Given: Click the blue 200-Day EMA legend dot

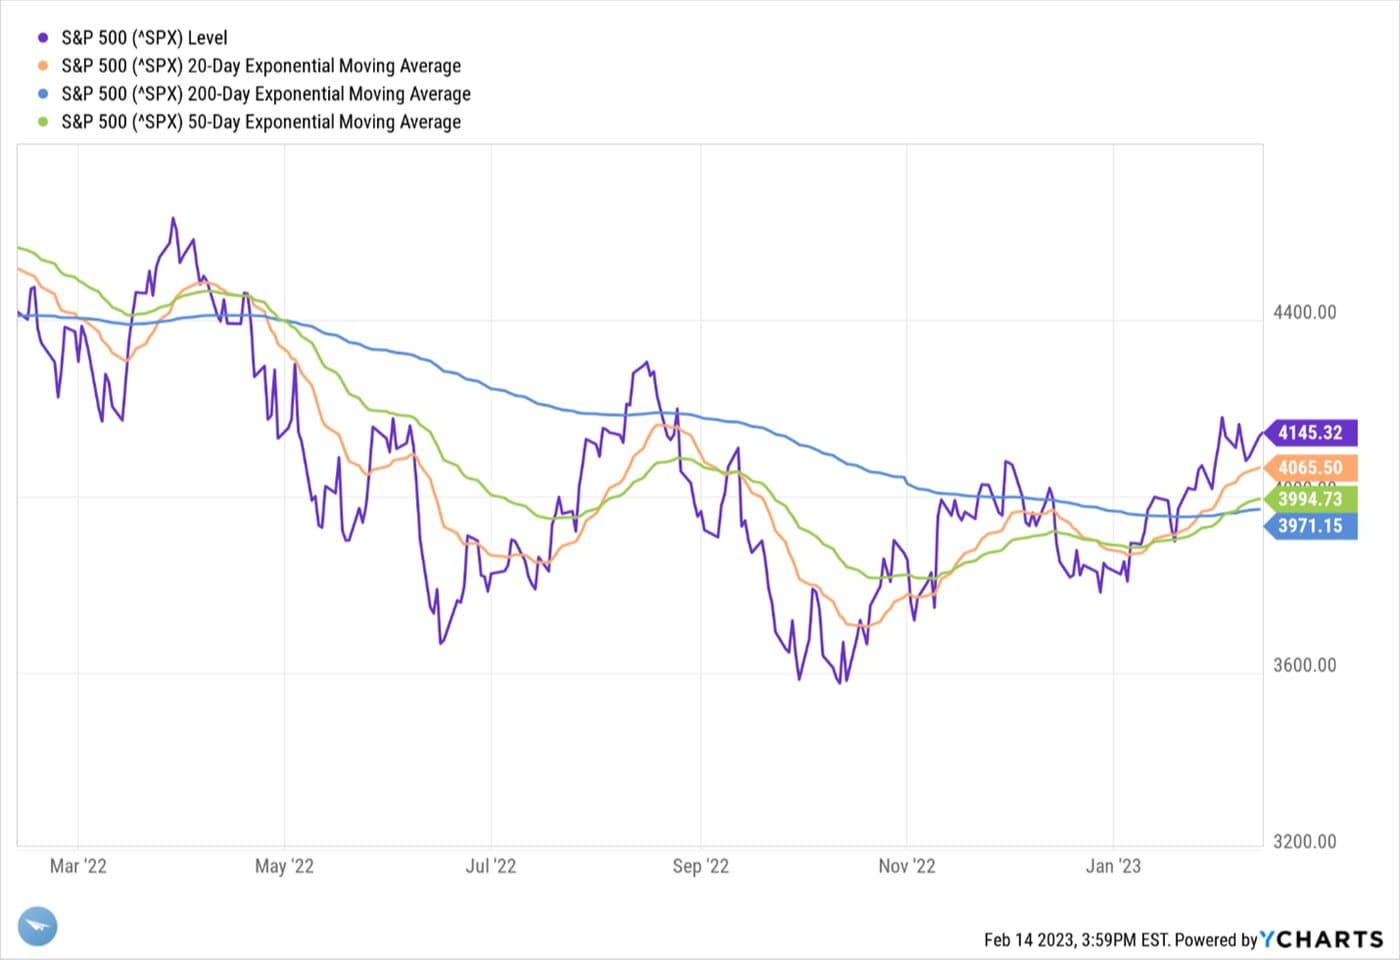Looking at the screenshot, I should pos(43,94).
